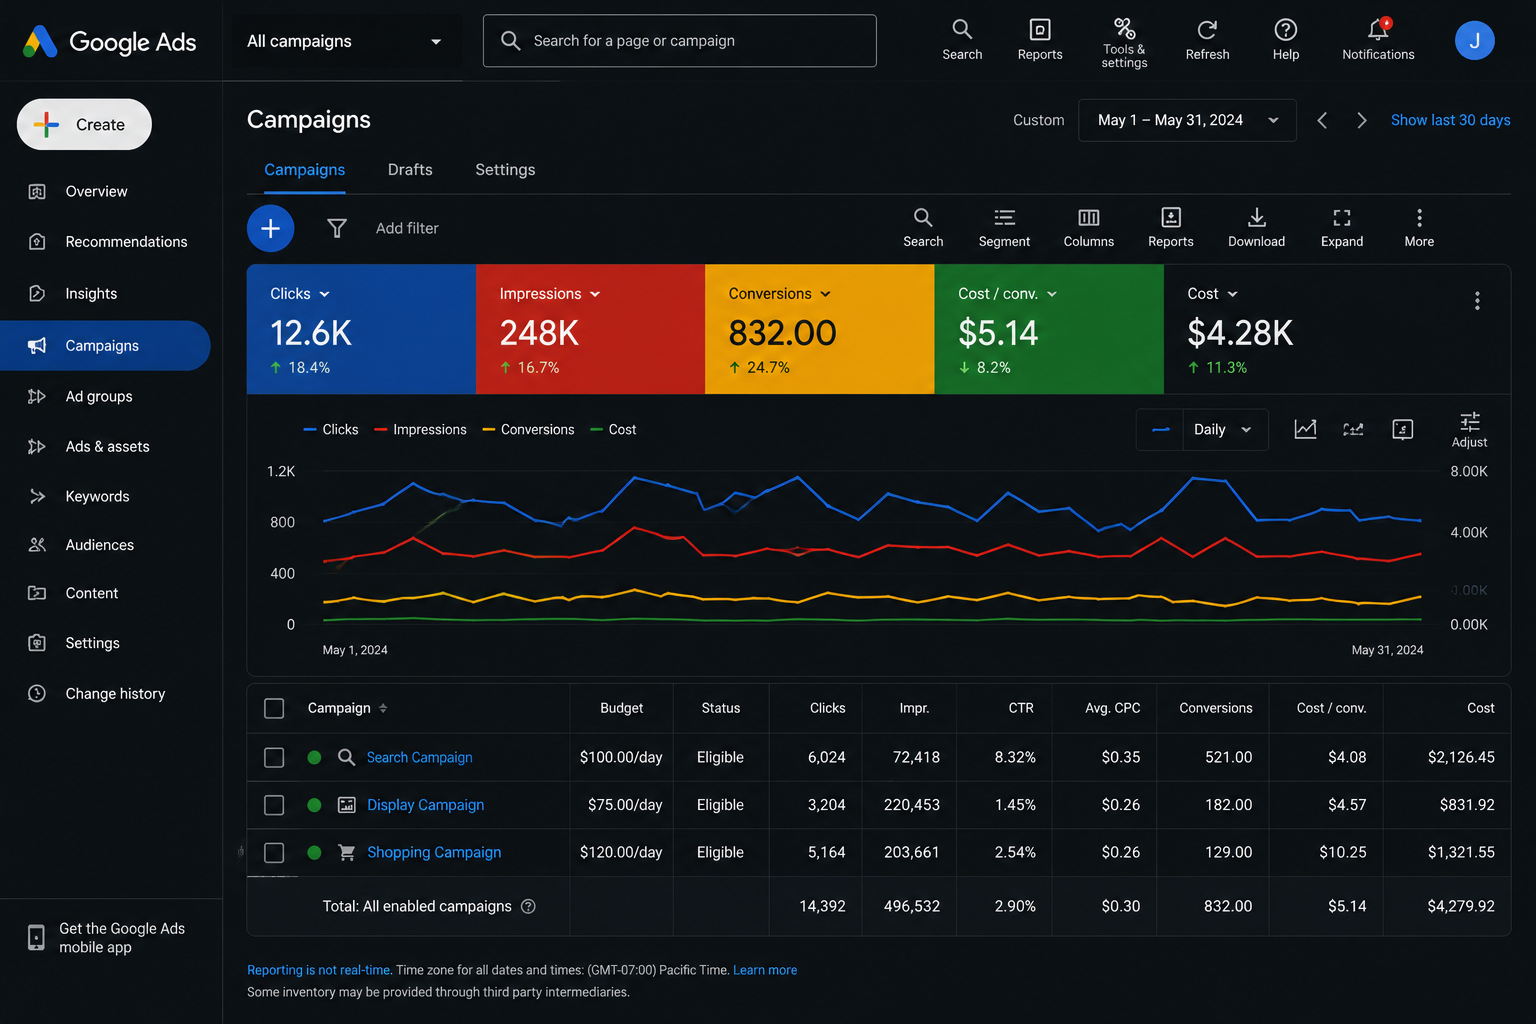Modify table Columns
The image size is (1536, 1024).
point(1089,228)
